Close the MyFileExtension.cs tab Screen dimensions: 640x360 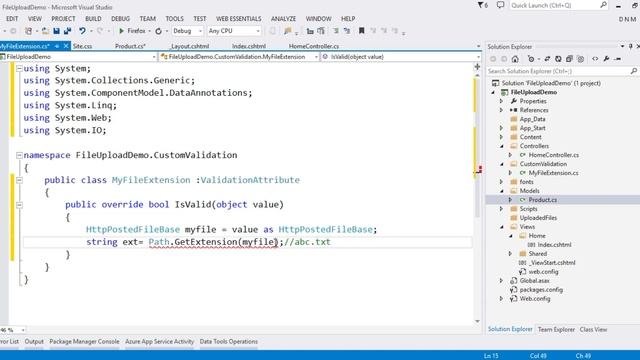point(66,46)
